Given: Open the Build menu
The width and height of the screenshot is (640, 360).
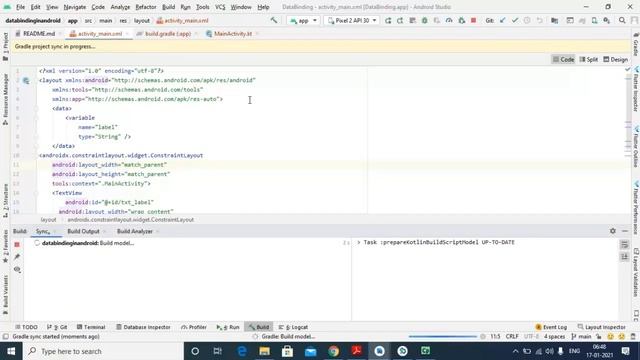Looking at the screenshot, I should click(168, 7).
